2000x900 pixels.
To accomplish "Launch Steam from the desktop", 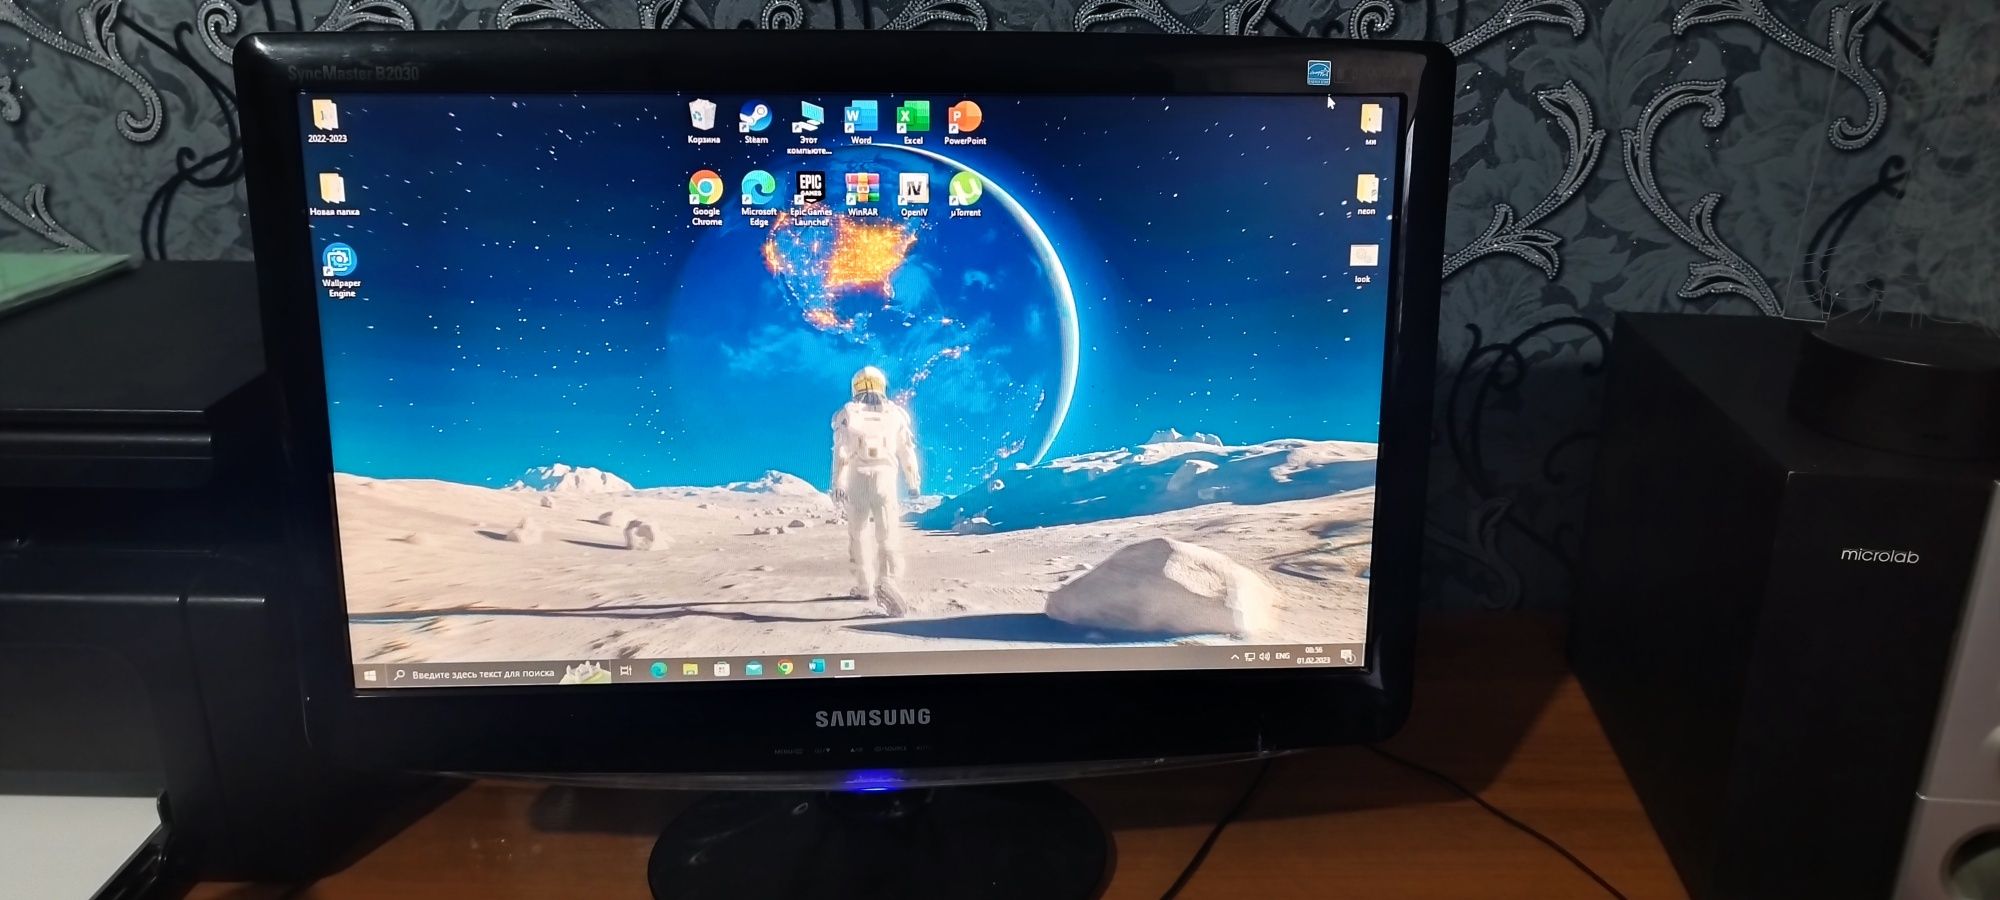I will pyautogui.click(x=756, y=122).
